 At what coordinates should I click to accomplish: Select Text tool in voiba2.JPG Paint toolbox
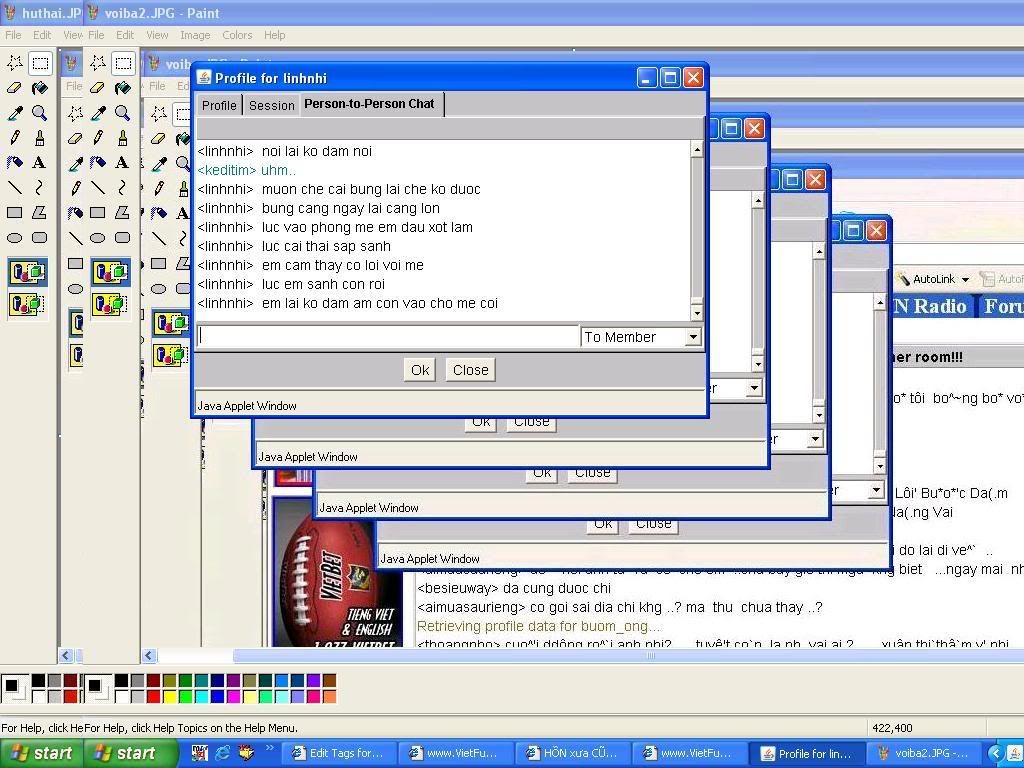click(122, 162)
